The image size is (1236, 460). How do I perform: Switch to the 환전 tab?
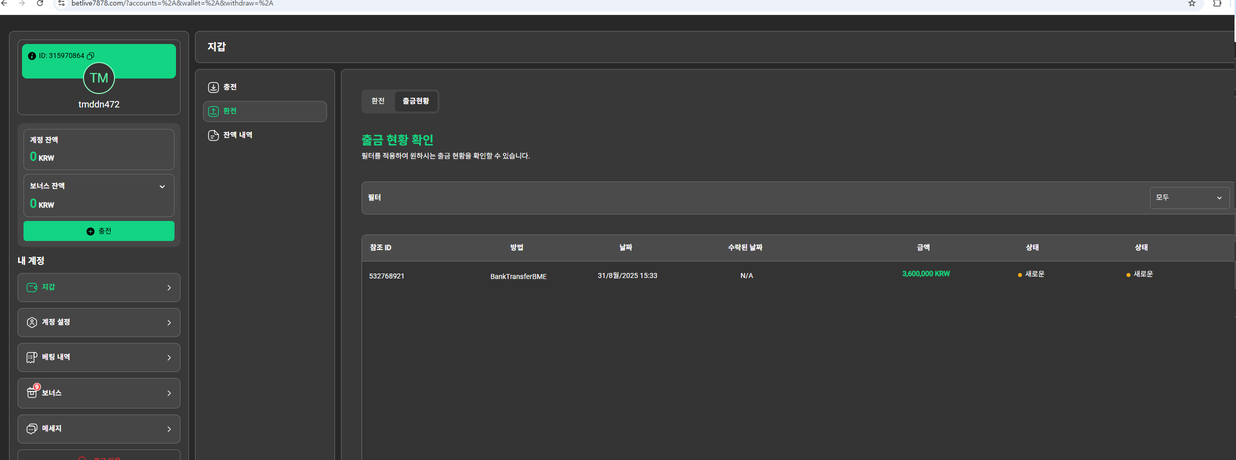[x=378, y=101]
